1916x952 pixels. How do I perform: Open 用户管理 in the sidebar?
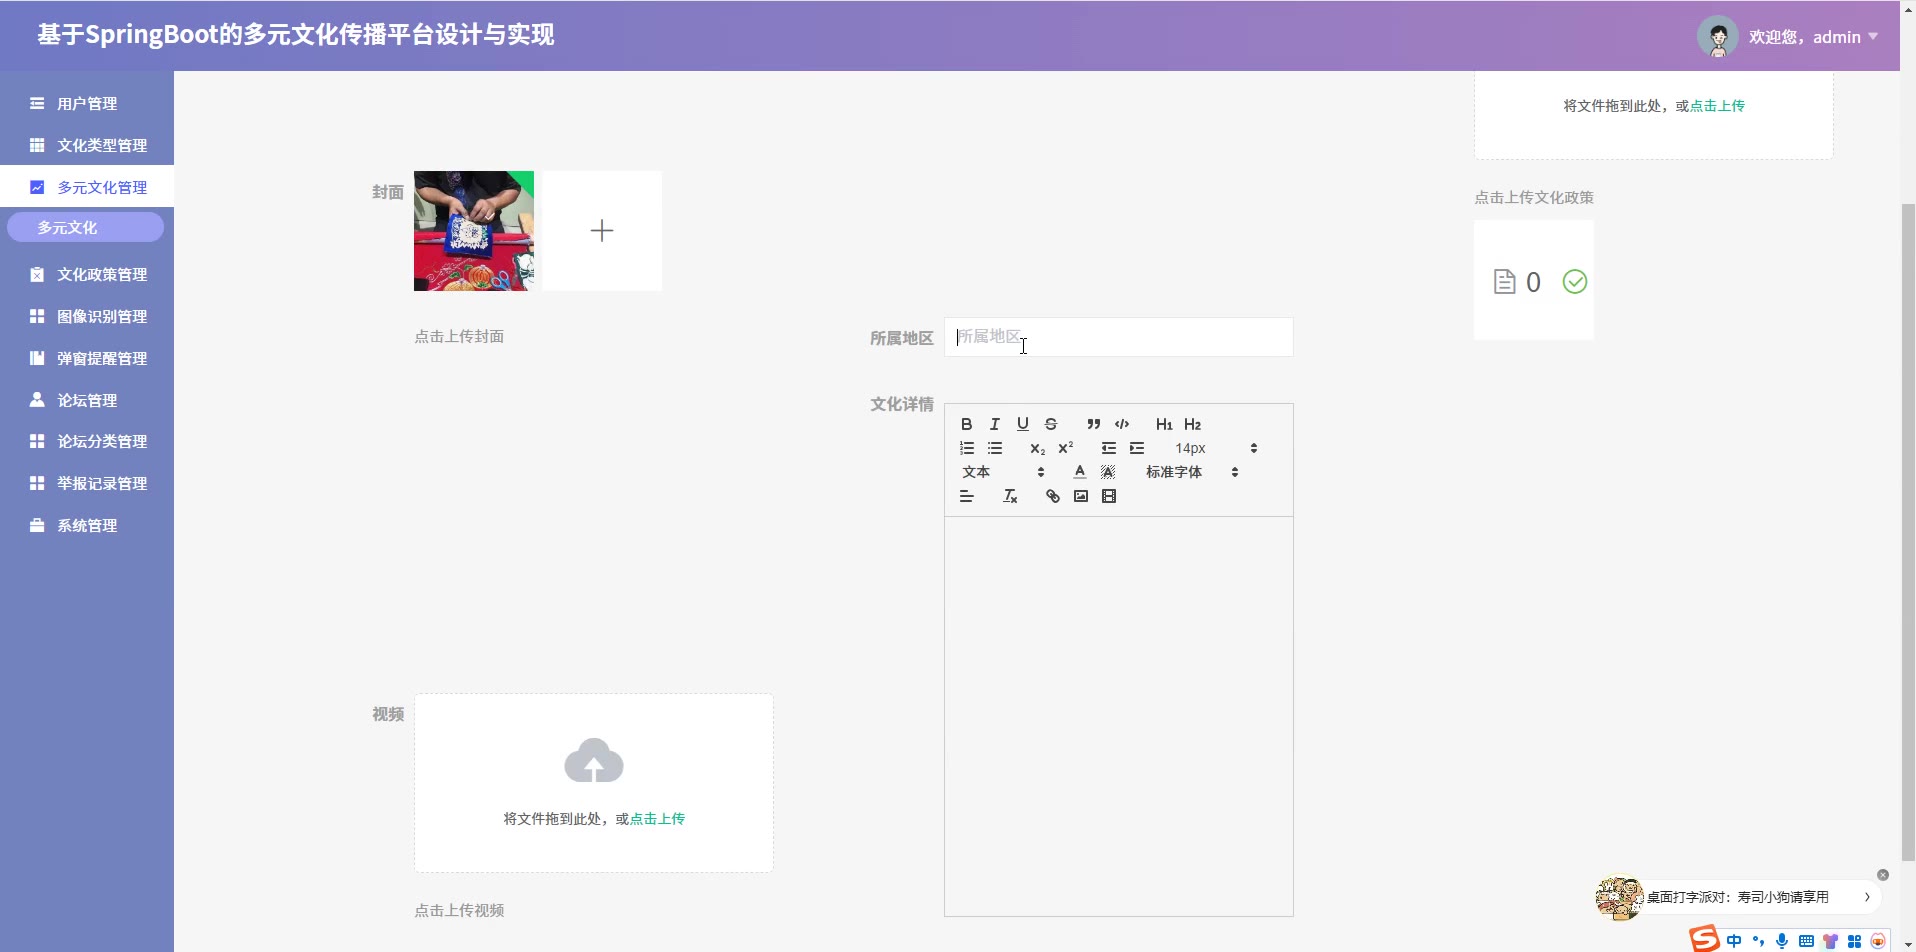tap(87, 103)
